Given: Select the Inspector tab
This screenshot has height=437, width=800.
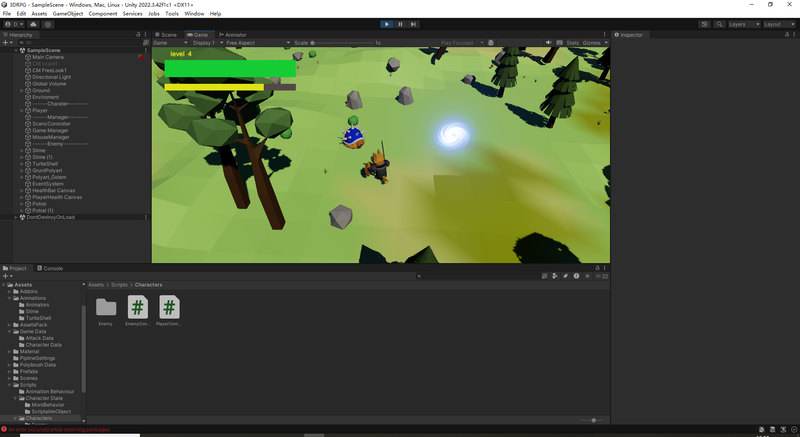Looking at the screenshot, I should (x=629, y=35).
